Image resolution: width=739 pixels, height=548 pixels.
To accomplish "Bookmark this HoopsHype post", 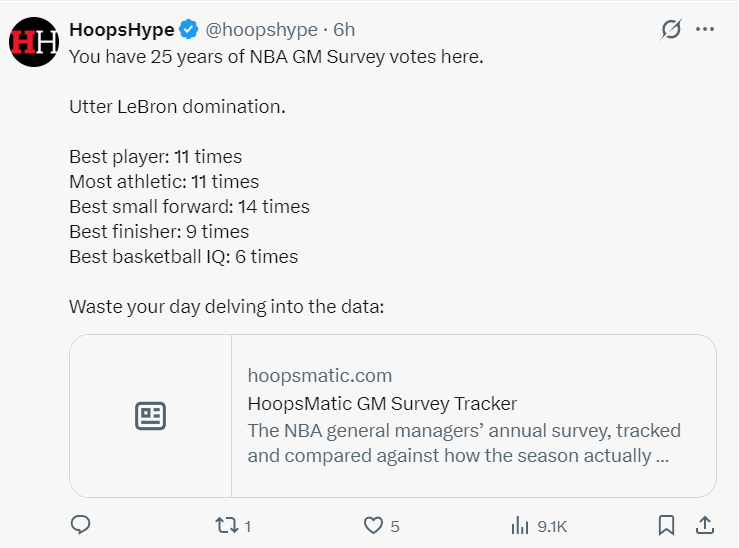I will click(666, 525).
